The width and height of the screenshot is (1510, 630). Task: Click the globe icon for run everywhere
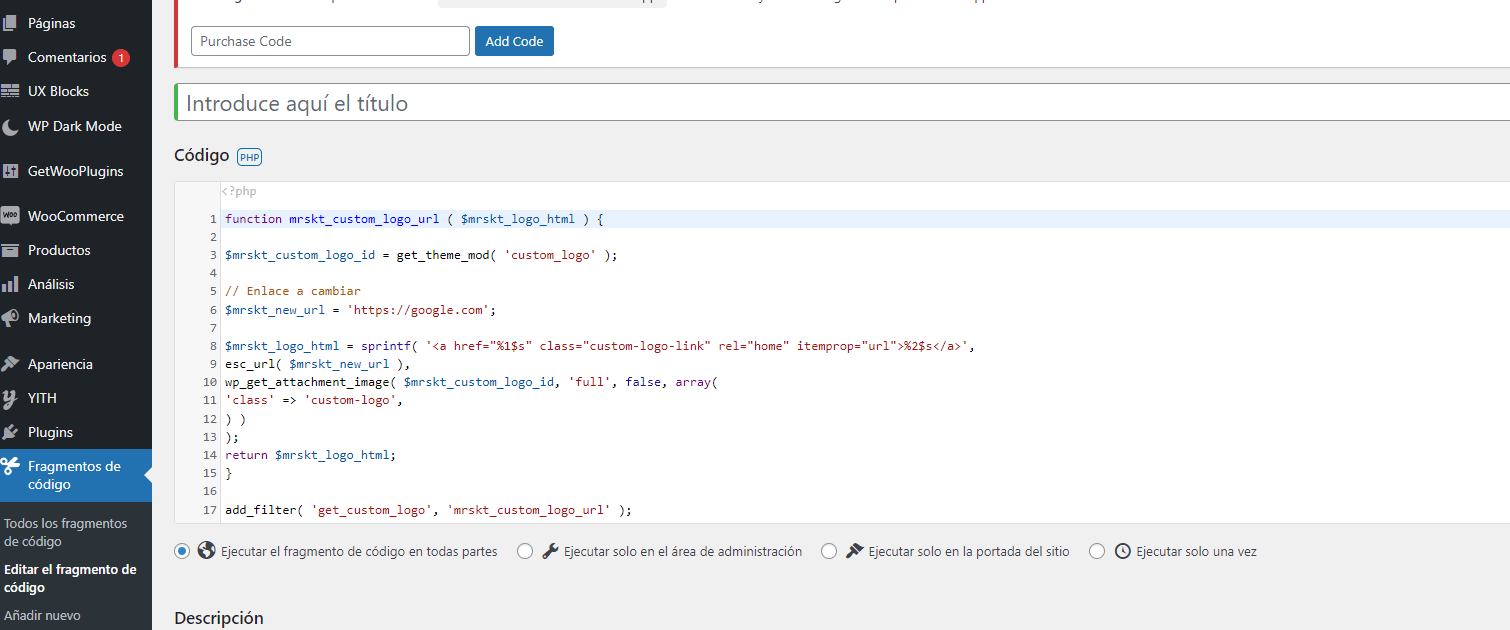(207, 551)
